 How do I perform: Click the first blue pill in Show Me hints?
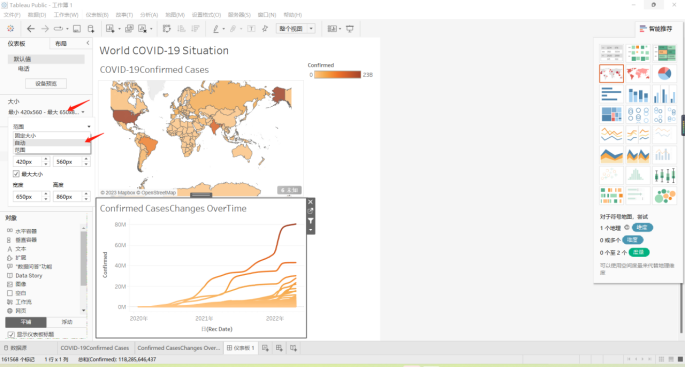(642, 228)
